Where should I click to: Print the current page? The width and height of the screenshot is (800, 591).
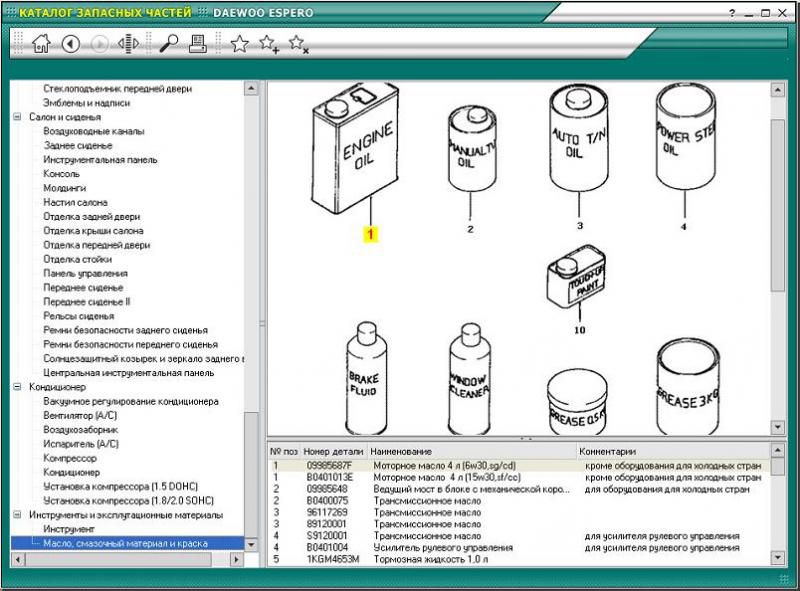click(x=197, y=43)
